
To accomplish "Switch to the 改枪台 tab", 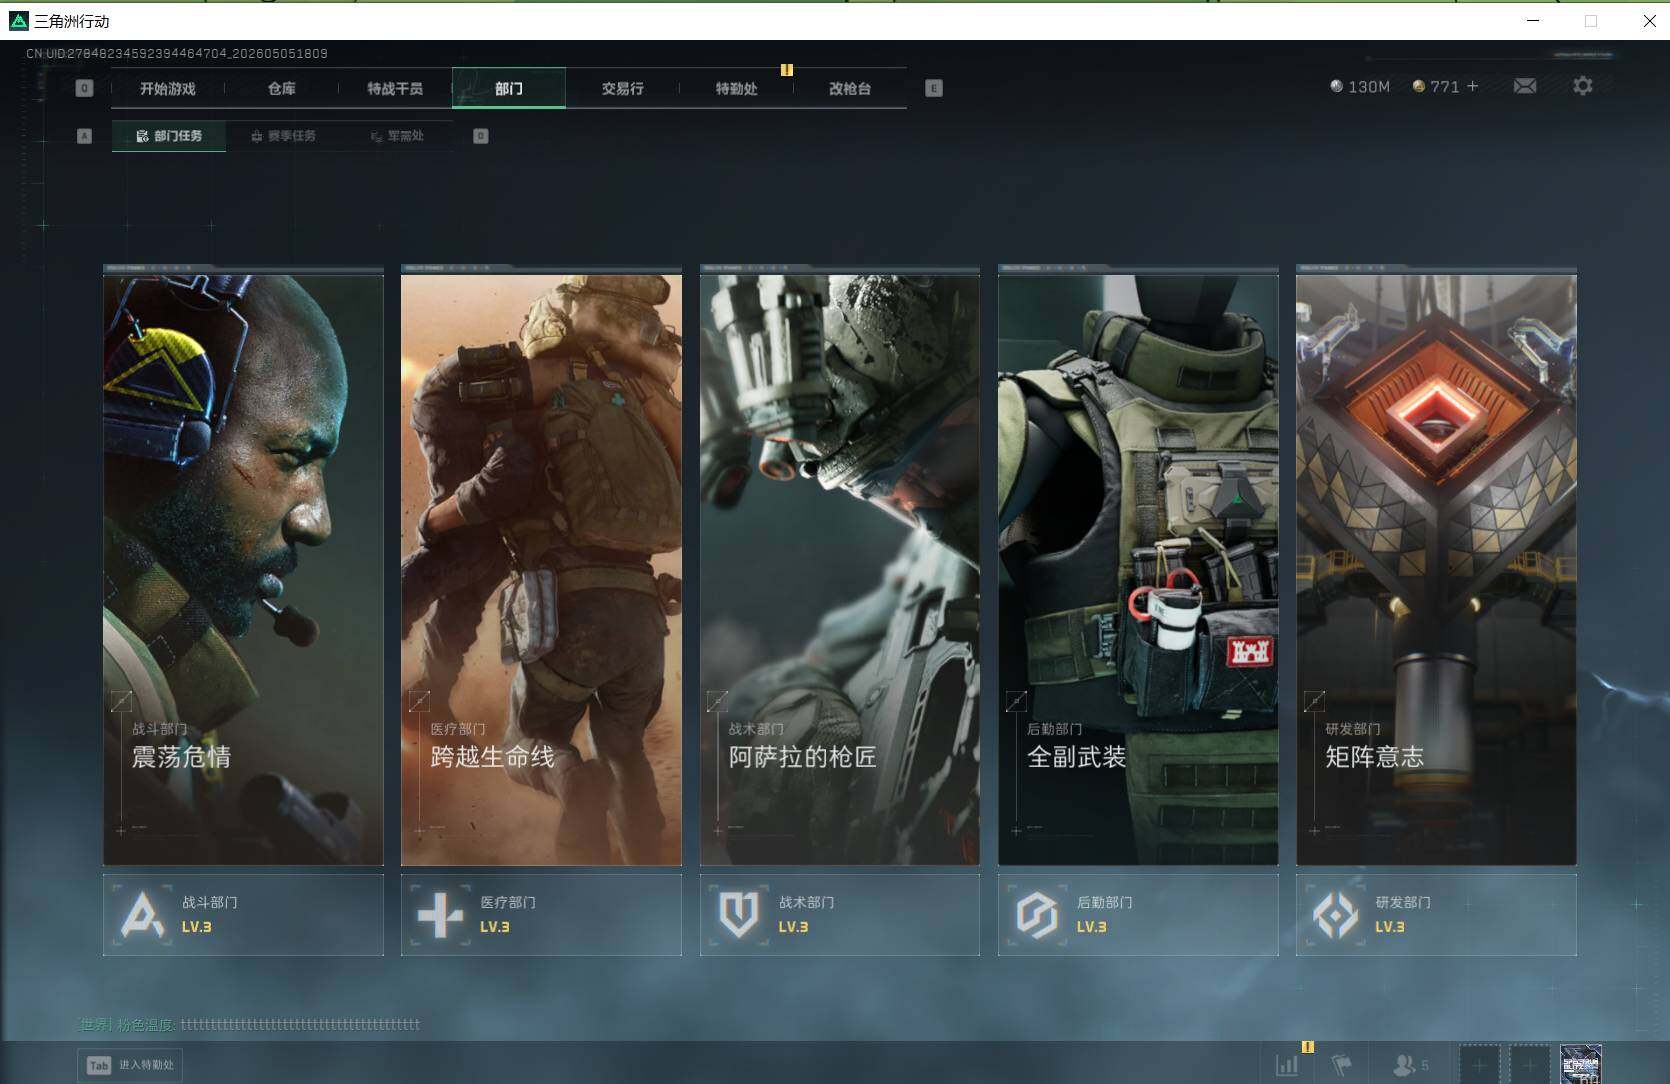I will [850, 88].
